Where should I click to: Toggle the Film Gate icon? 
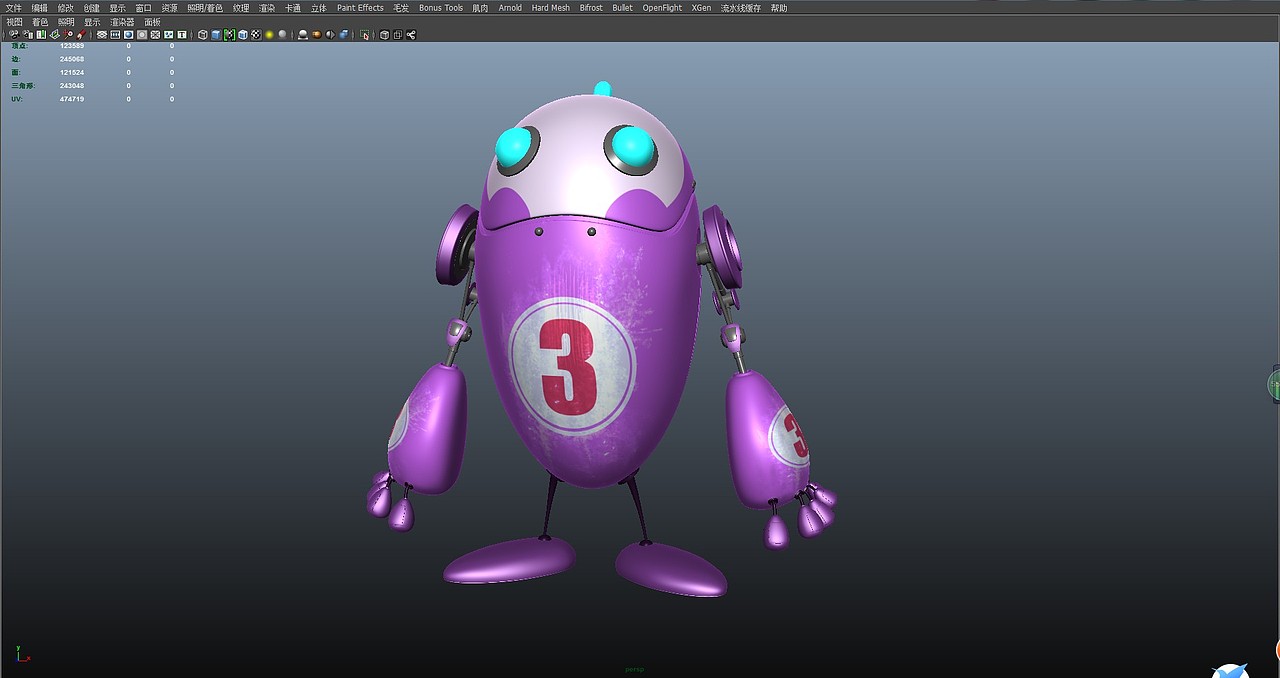(x=115, y=34)
